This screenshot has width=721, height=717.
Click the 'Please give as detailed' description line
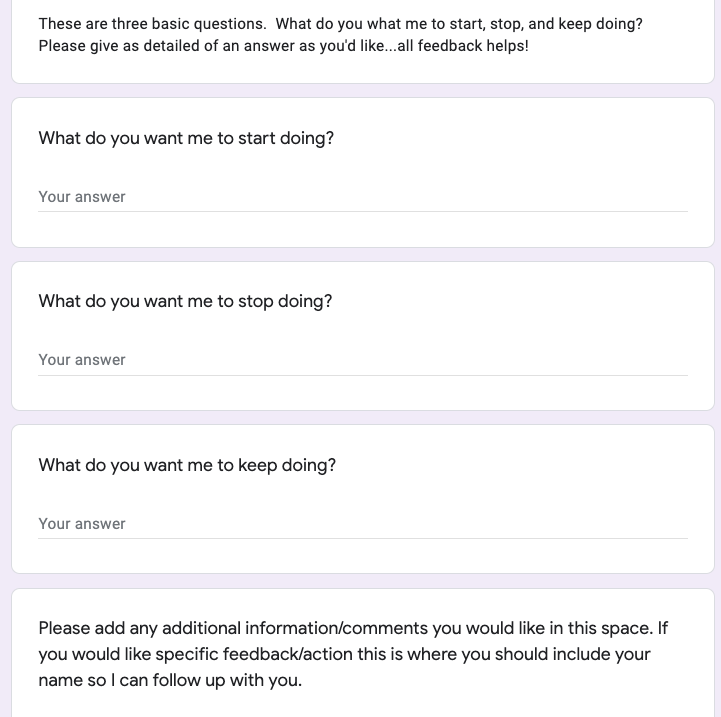click(x=283, y=46)
